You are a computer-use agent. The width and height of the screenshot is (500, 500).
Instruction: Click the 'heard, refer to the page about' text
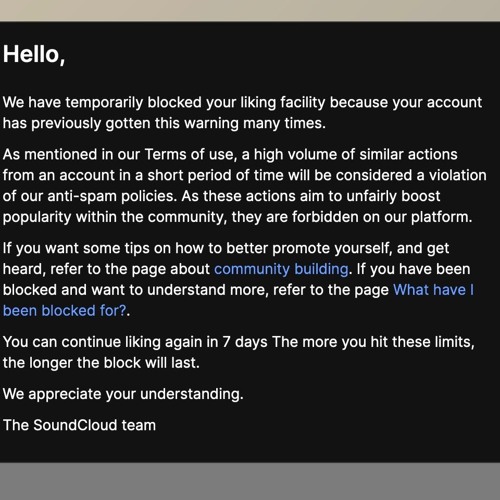(106, 269)
